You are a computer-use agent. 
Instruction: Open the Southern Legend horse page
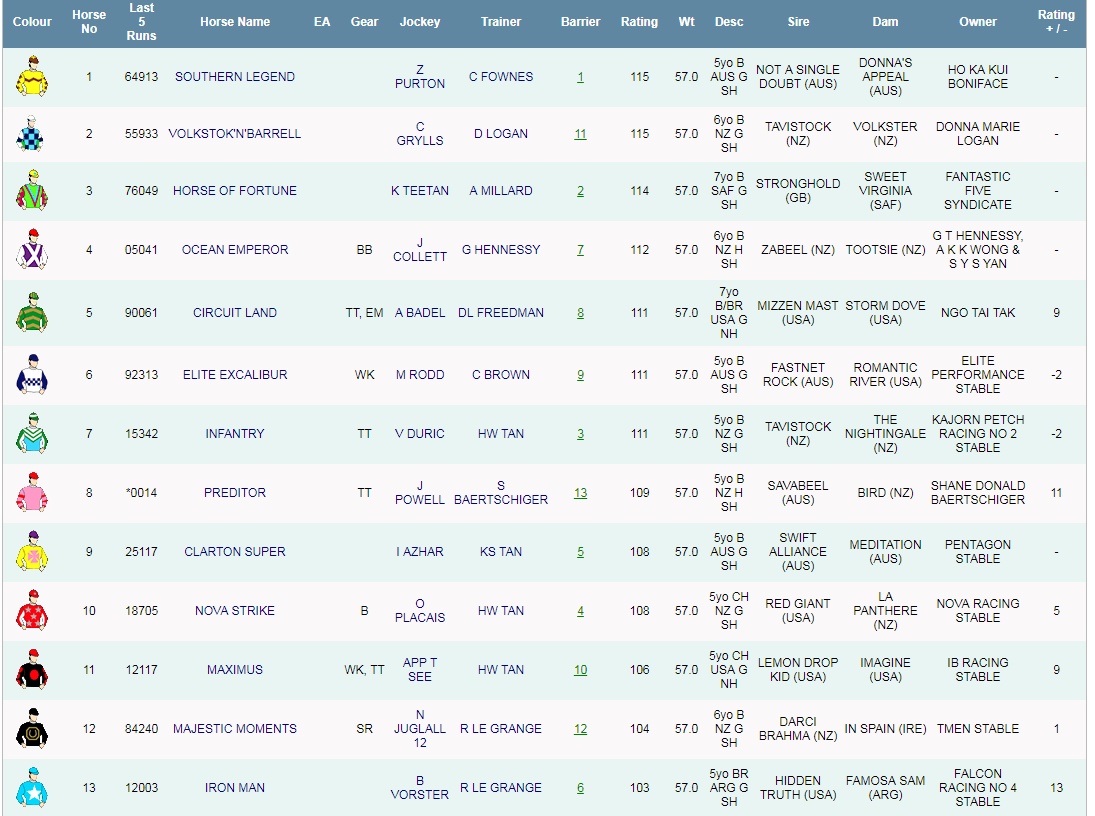pyautogui.click(x=234, y=77)
